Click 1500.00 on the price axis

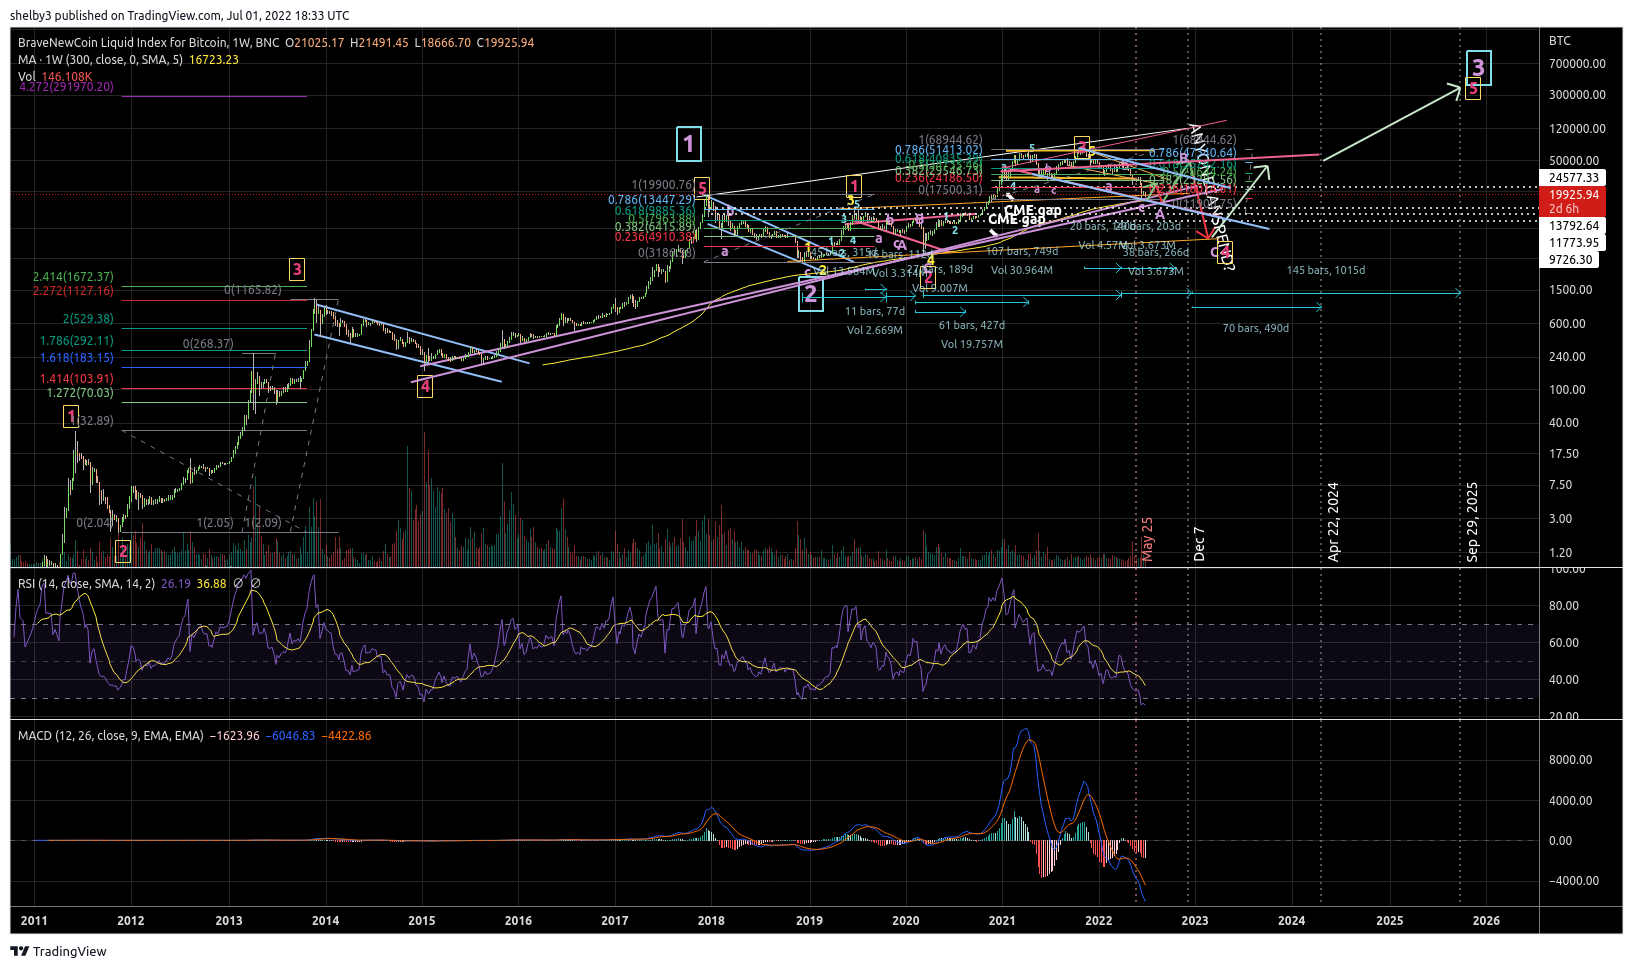(x=1570, y=290)
